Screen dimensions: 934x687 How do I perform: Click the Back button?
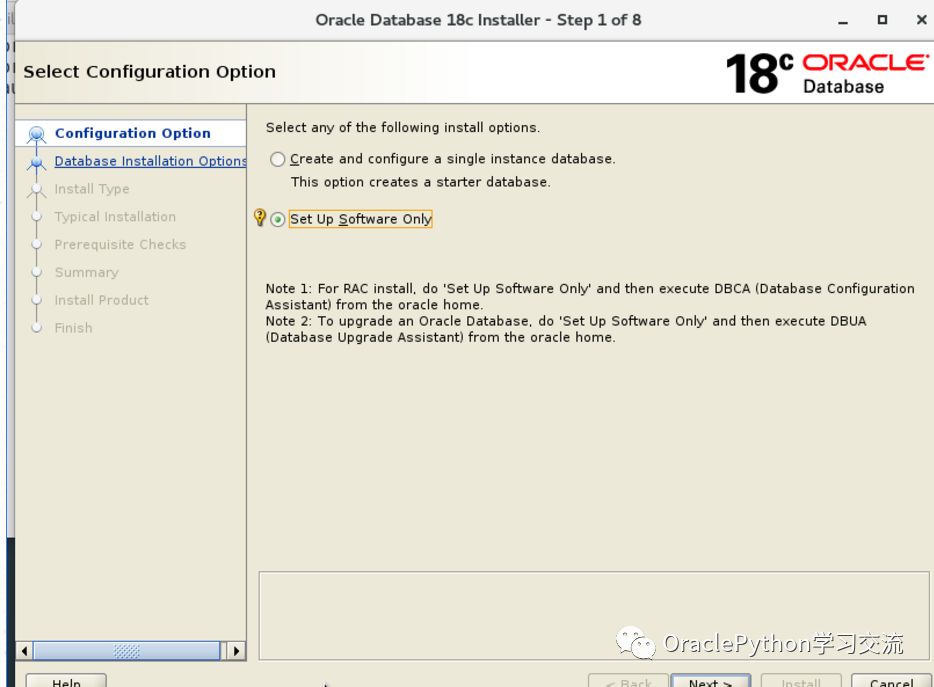(628, 682)
